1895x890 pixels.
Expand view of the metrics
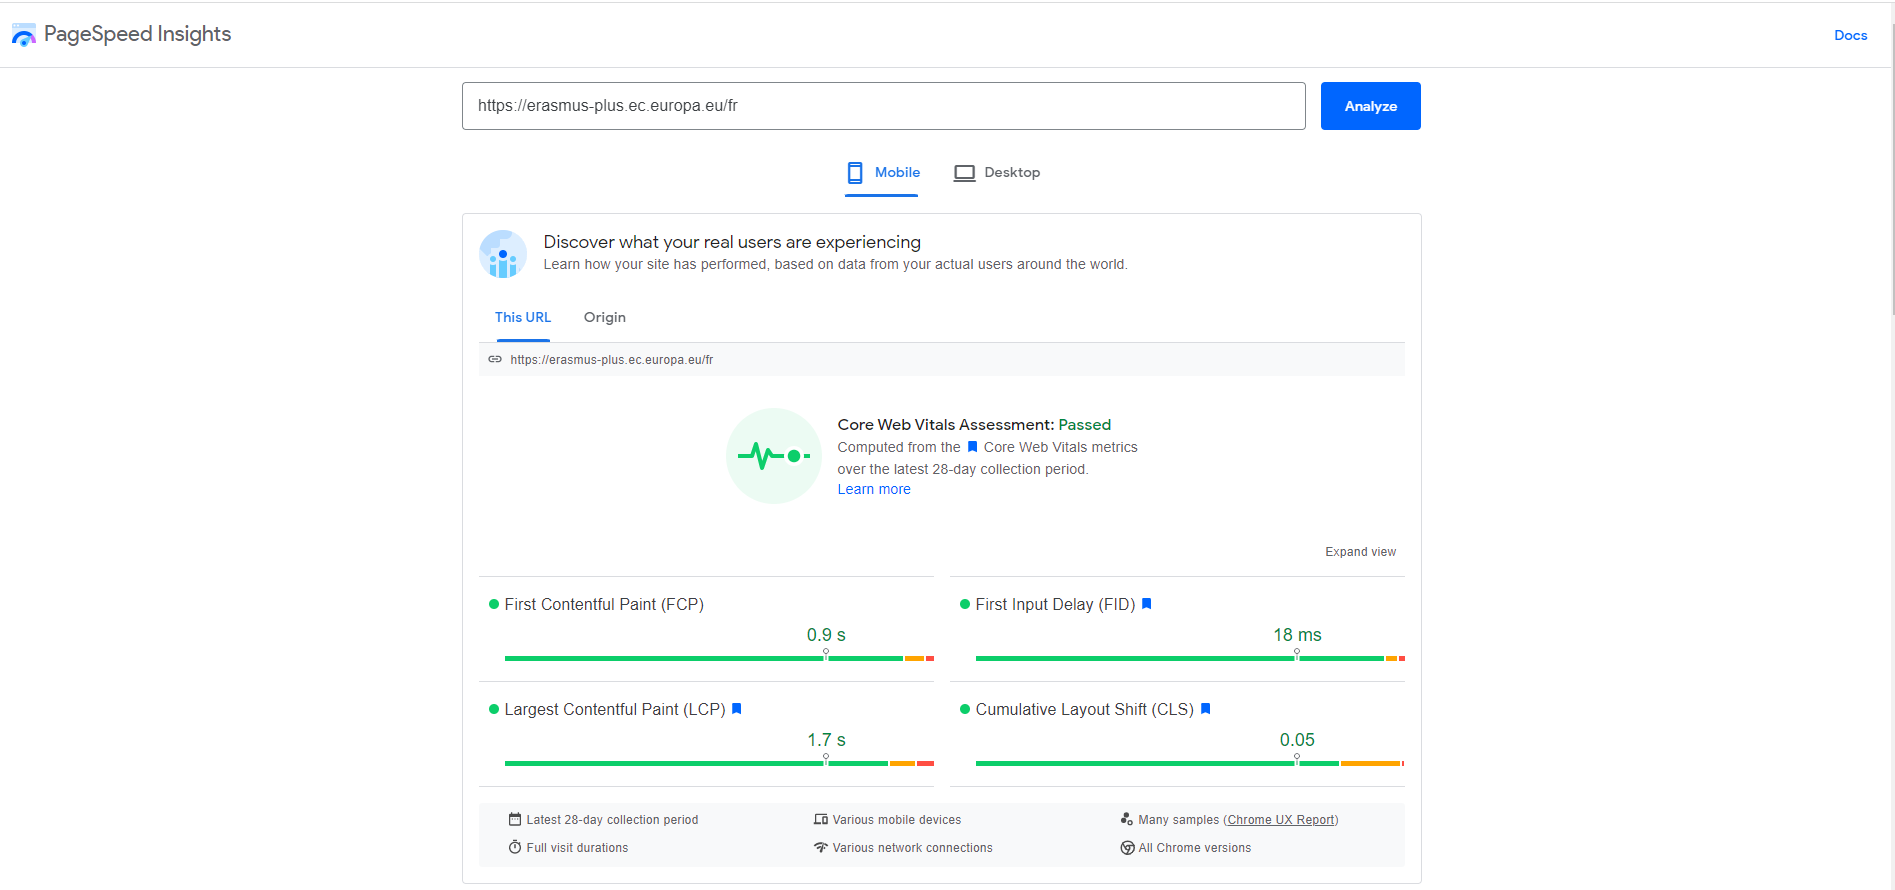point(1360,552)
